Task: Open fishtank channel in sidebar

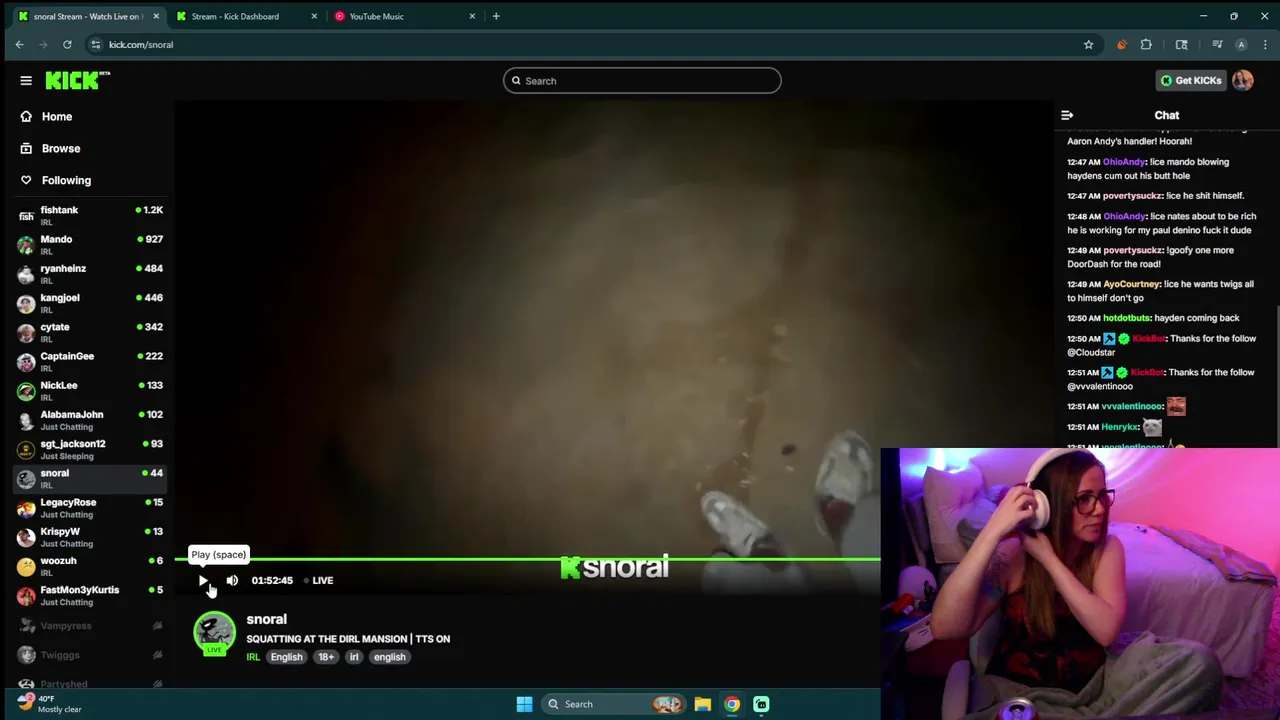Action: click(x=90, y=215)
